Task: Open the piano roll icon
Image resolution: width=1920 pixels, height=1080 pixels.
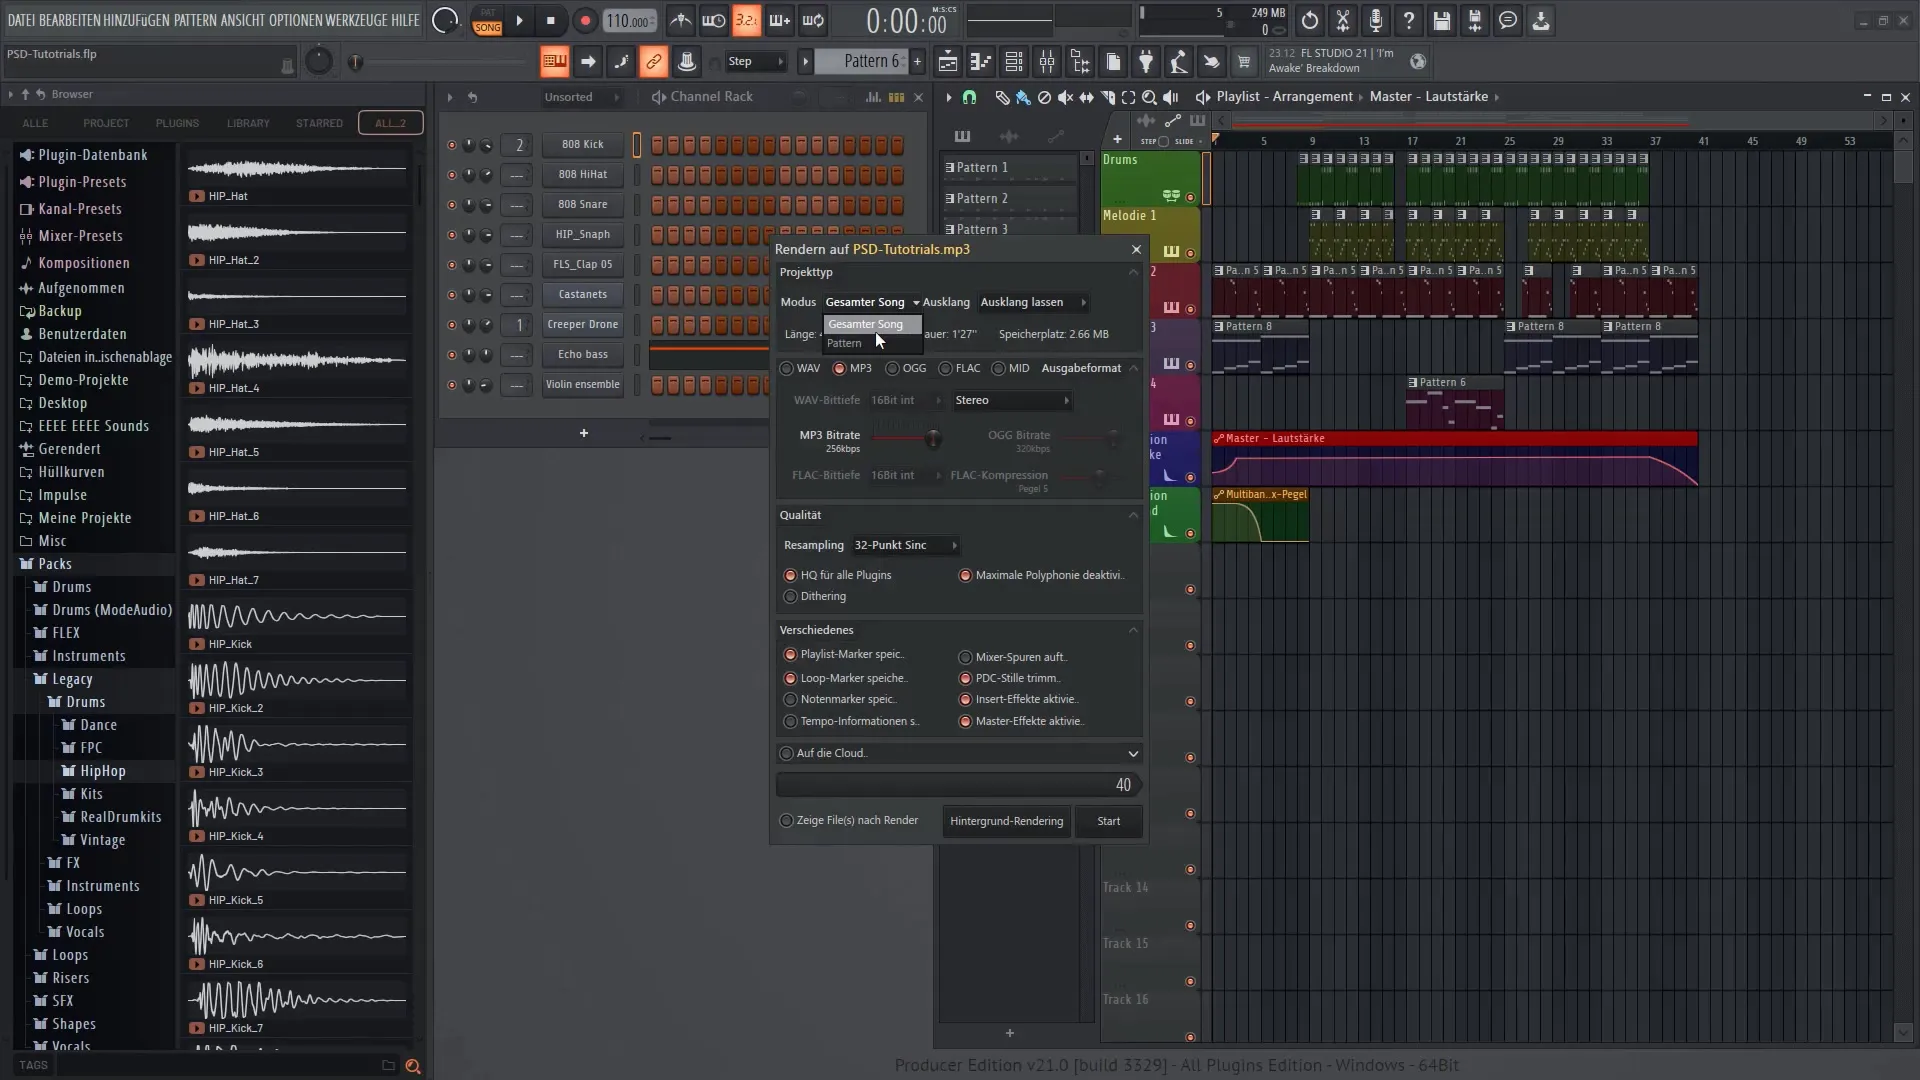Action: pyautogui.click(x=981, y=62)
